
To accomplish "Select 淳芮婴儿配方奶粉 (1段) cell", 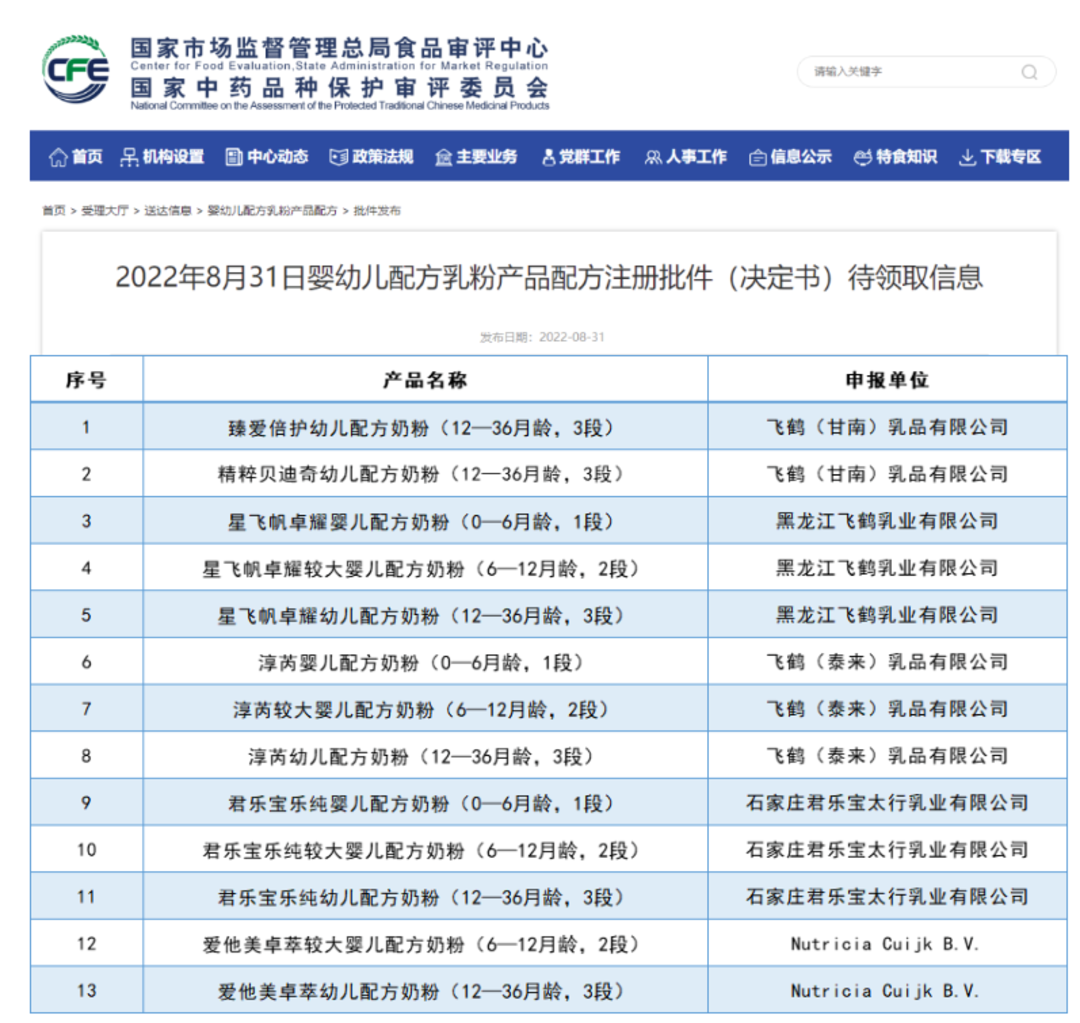I will point(425,662).
